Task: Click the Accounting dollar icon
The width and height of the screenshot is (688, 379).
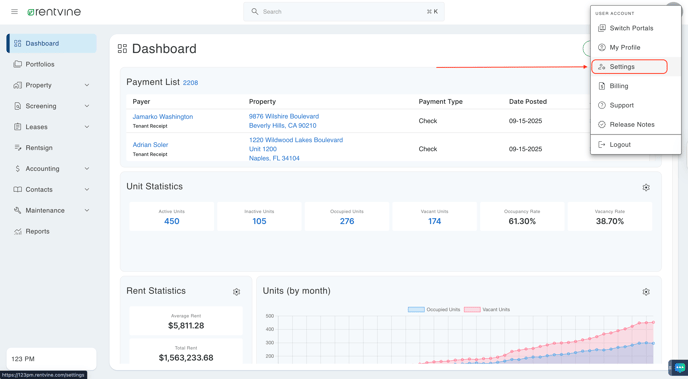Action: pyautogui.click(x=18, y=168)
